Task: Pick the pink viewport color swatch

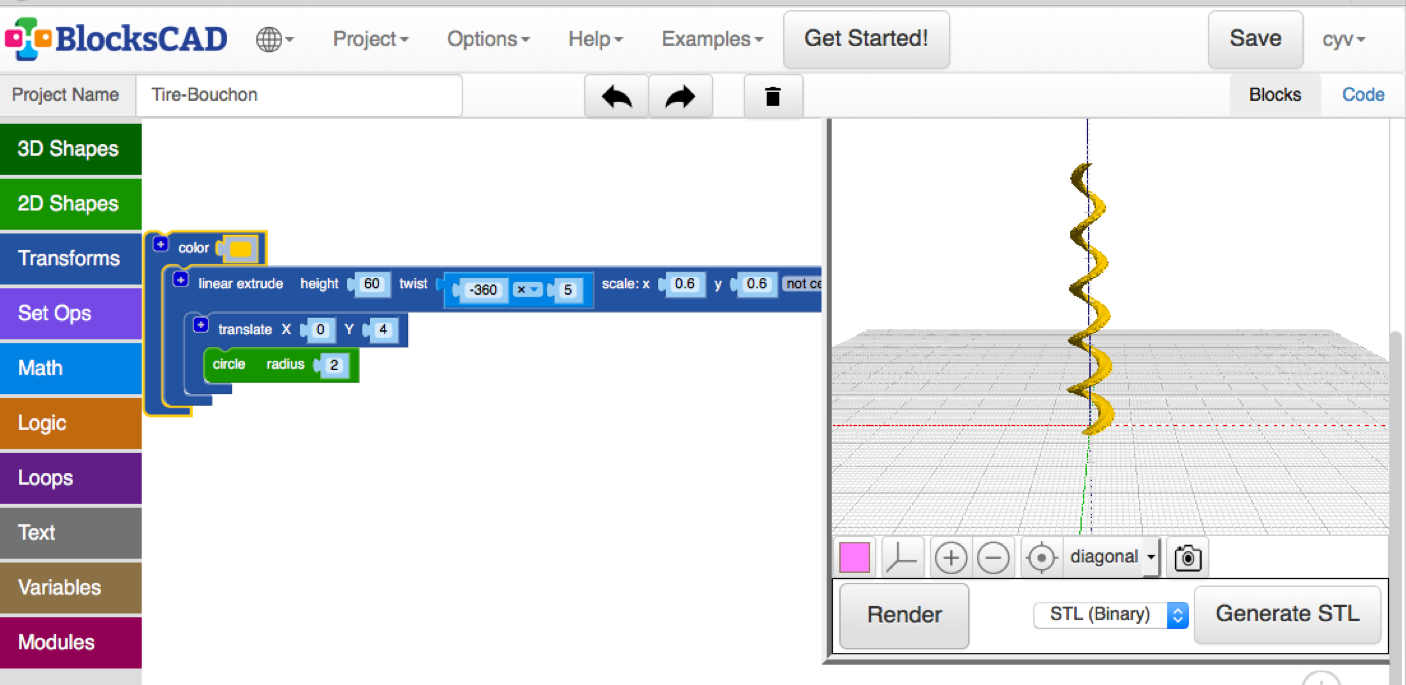Action: tap(854, 557)
